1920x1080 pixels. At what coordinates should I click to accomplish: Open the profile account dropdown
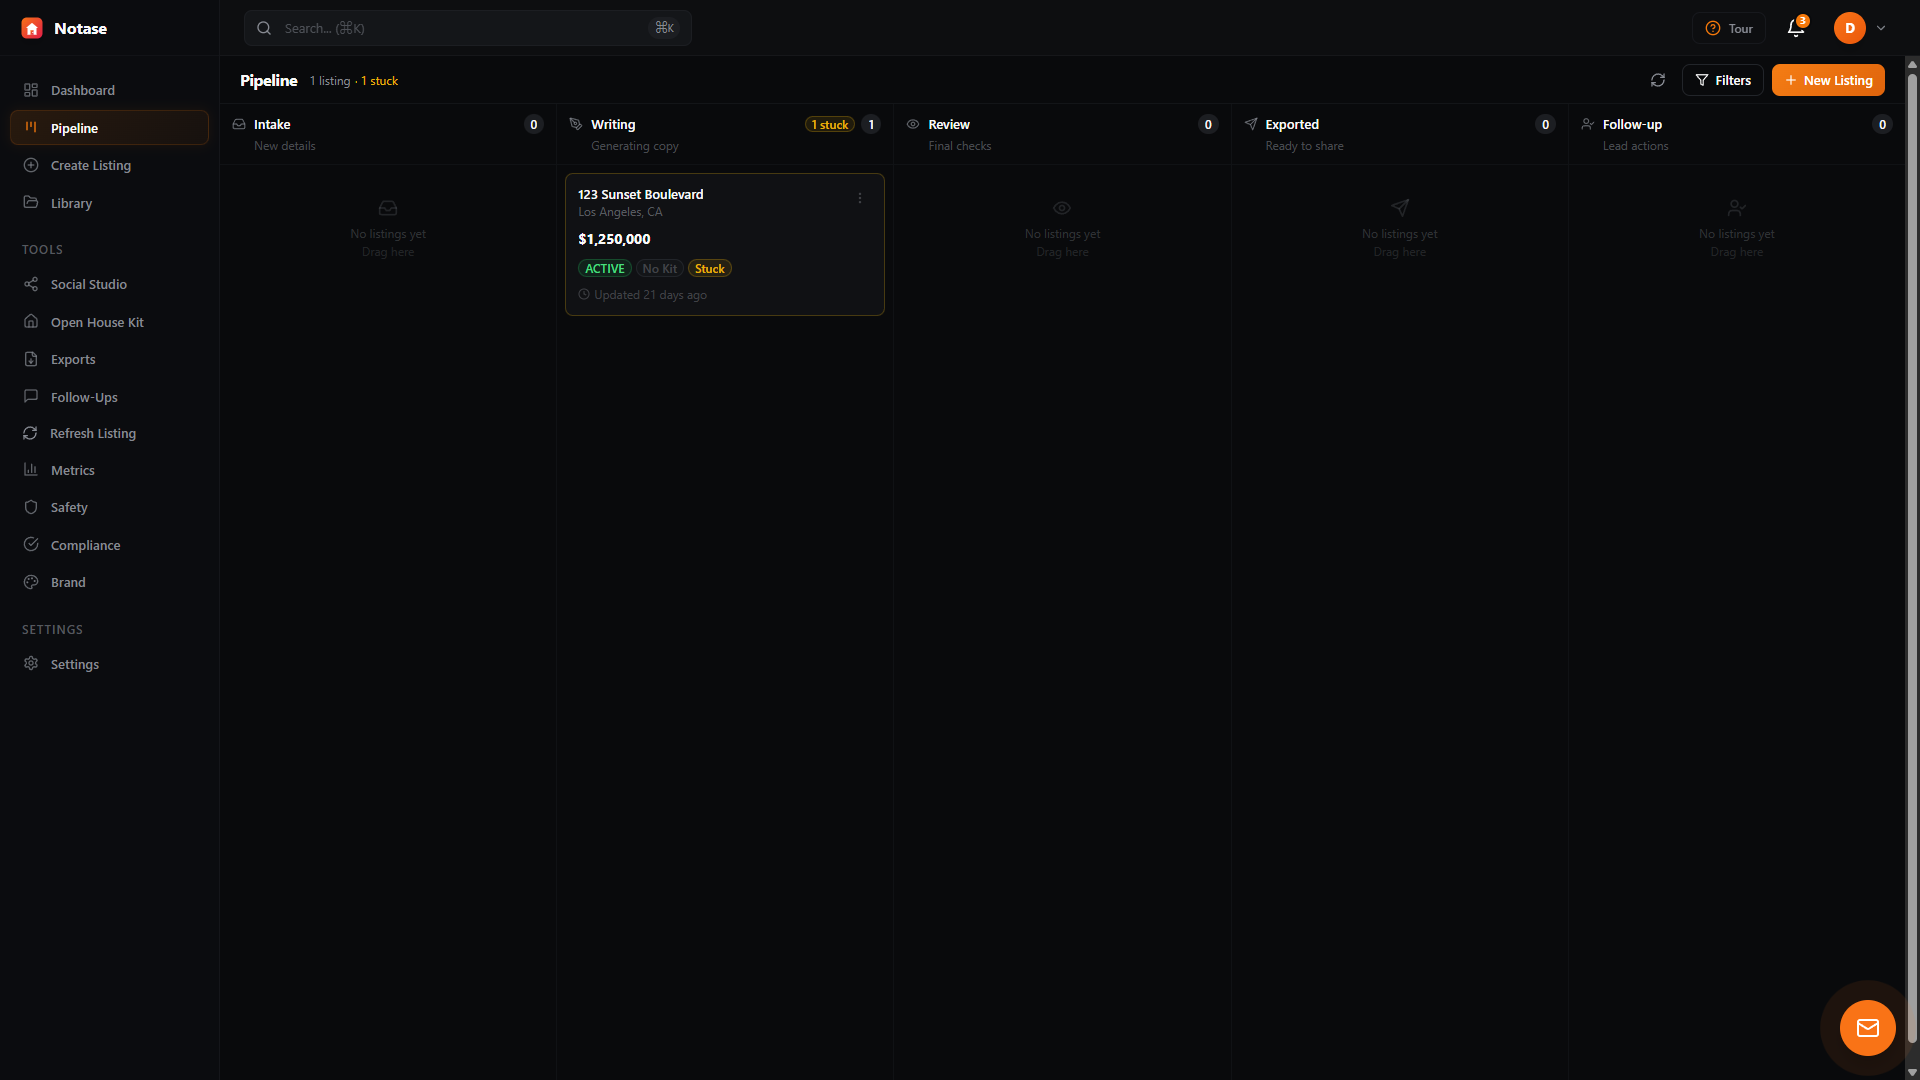[x=1855, y=28]
